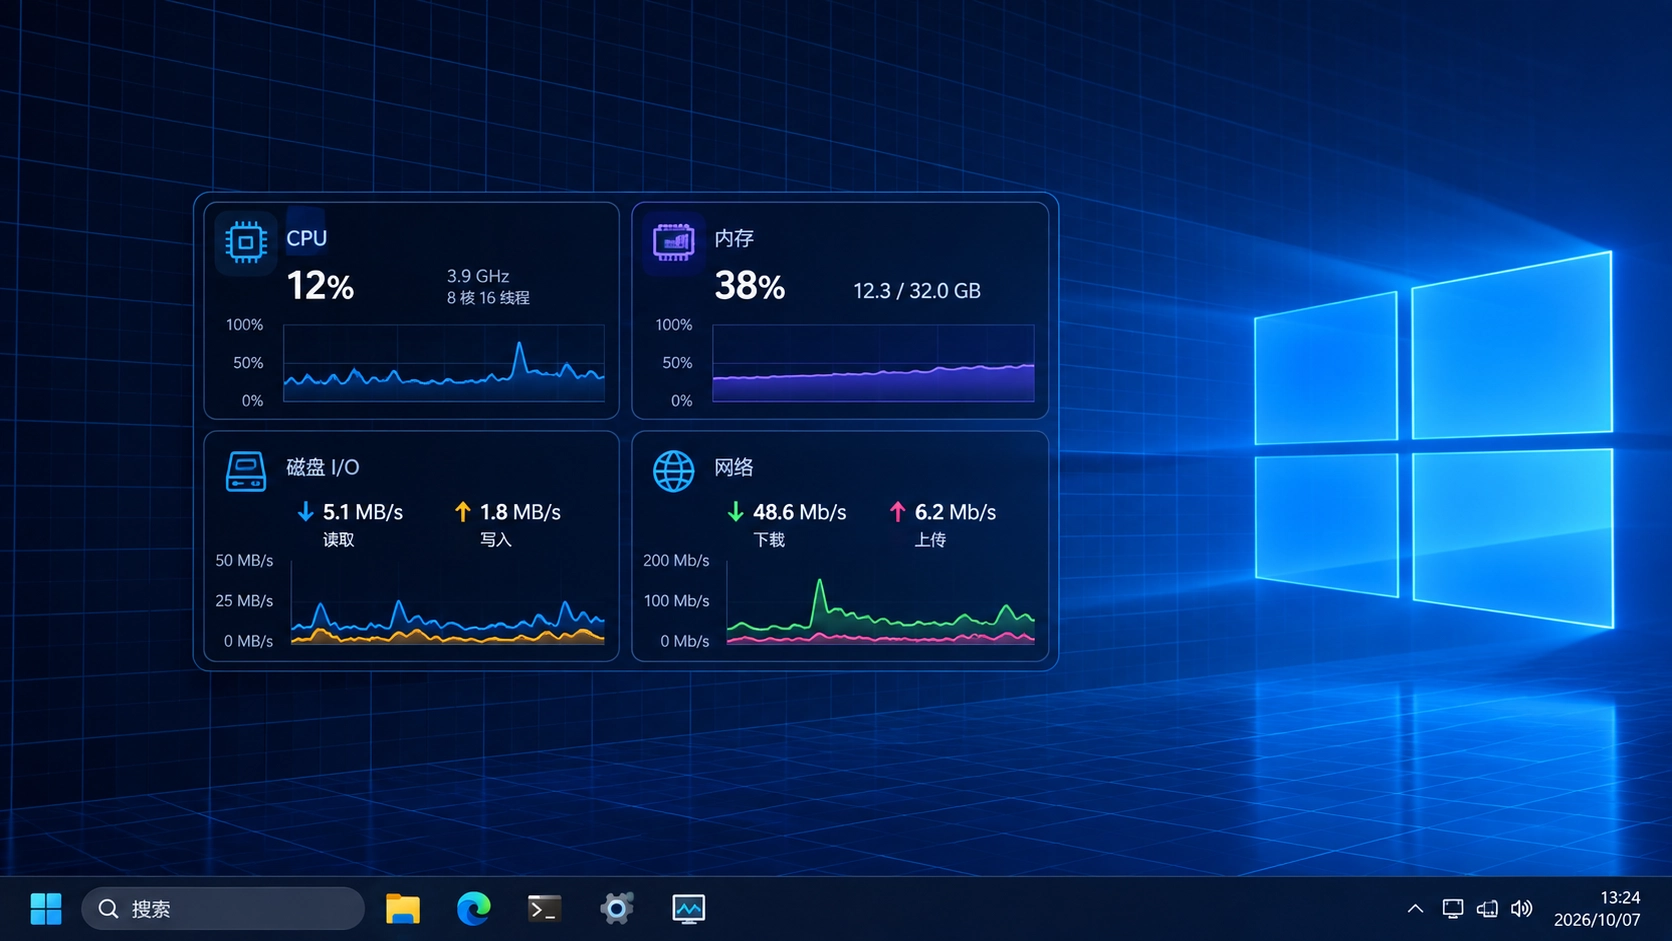This screenshot has height=941, width=1672.
Task: Click the CPU title label
Action: click(x=307, y=238)
